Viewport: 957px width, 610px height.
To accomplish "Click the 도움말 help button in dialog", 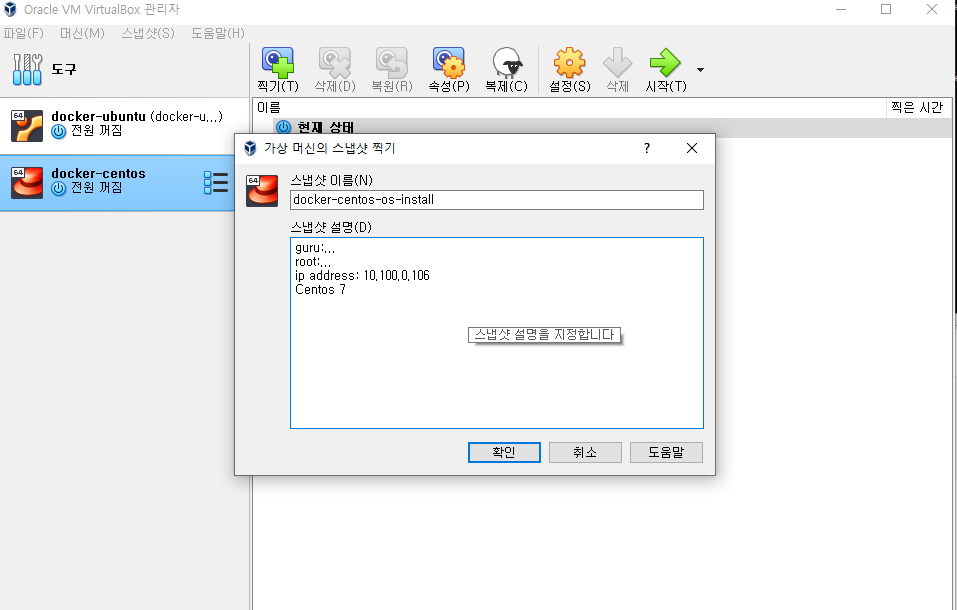I will pos(666,452).
